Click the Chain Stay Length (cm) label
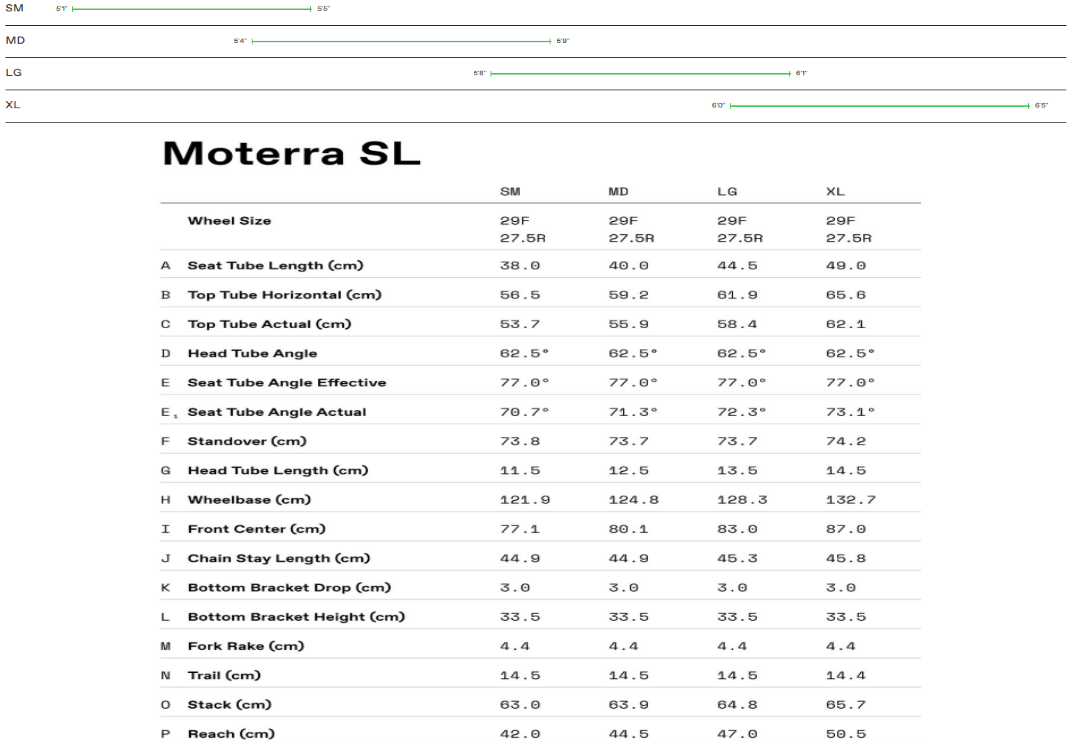Viewport: 1068px width, 742px height. 279,558
